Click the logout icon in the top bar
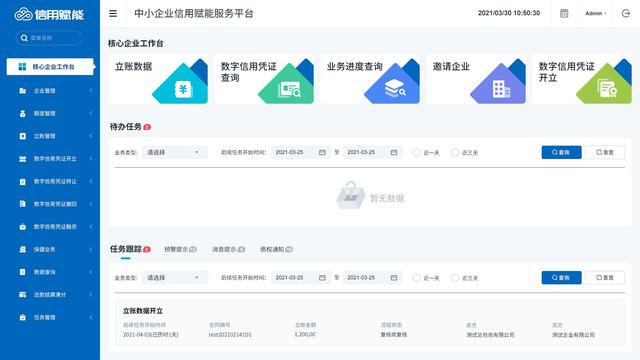The height and width of the screenshot is (360, 640). click(626, 13)
